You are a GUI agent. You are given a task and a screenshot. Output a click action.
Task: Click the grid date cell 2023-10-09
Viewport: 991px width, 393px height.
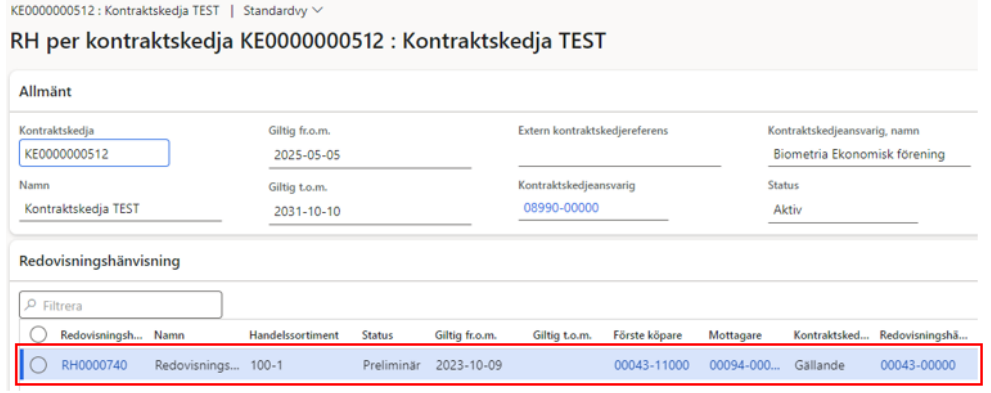[468, 365]
